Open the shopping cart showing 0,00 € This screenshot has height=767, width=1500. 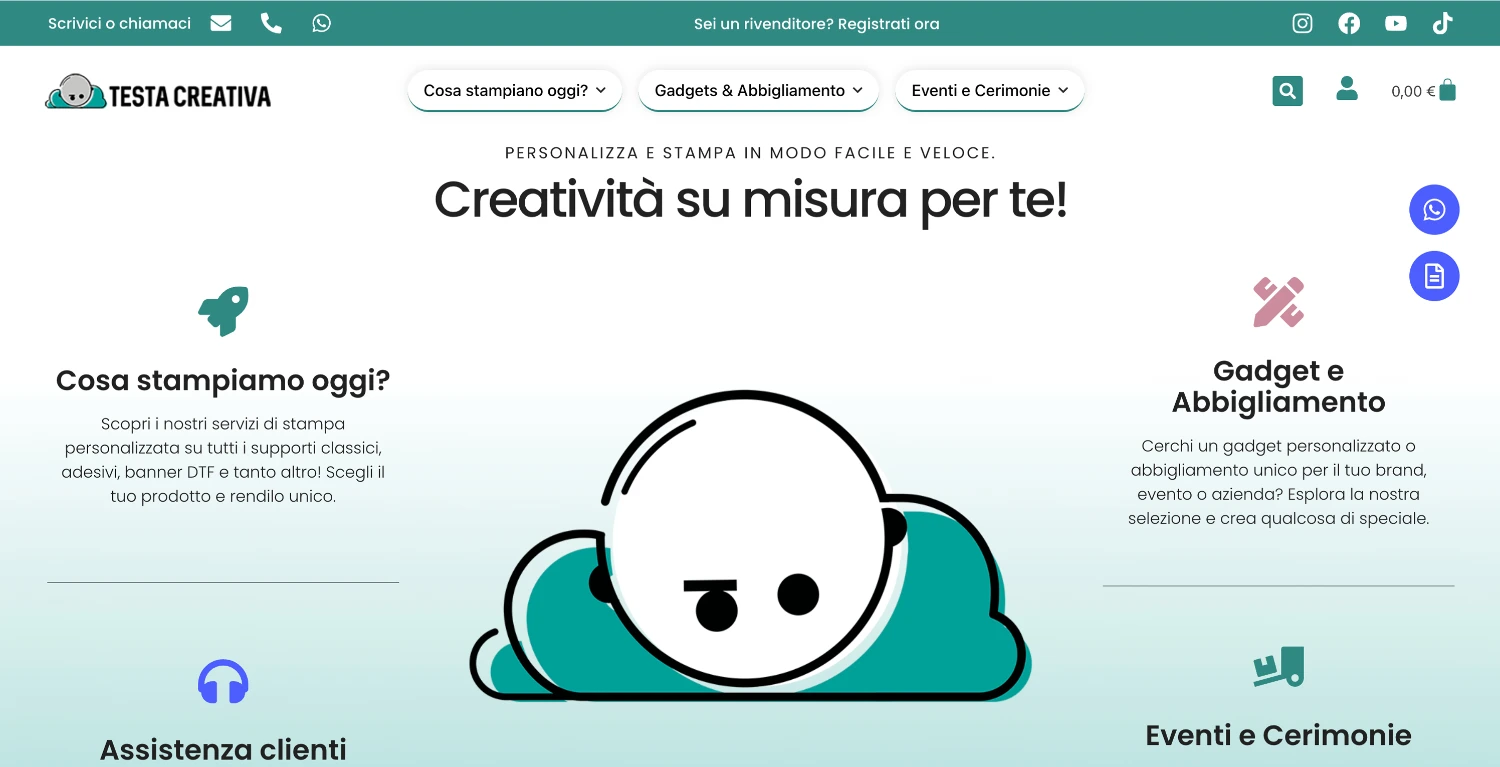coord(1423,91)
